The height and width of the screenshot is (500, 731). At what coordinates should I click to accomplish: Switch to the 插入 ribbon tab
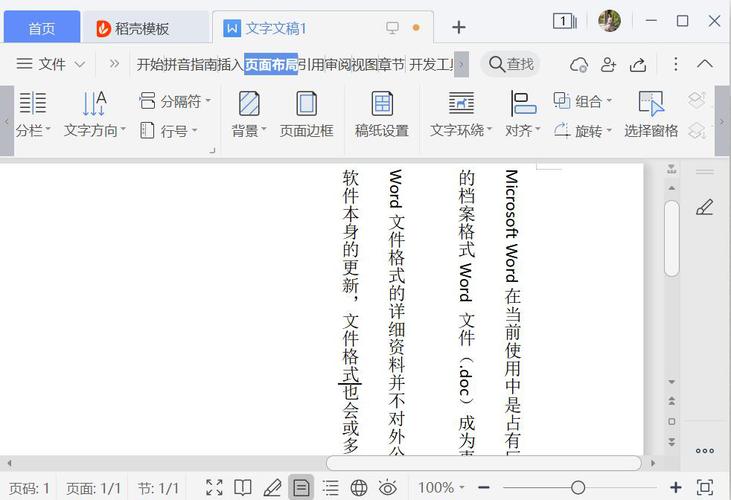(x=230, y=64)
